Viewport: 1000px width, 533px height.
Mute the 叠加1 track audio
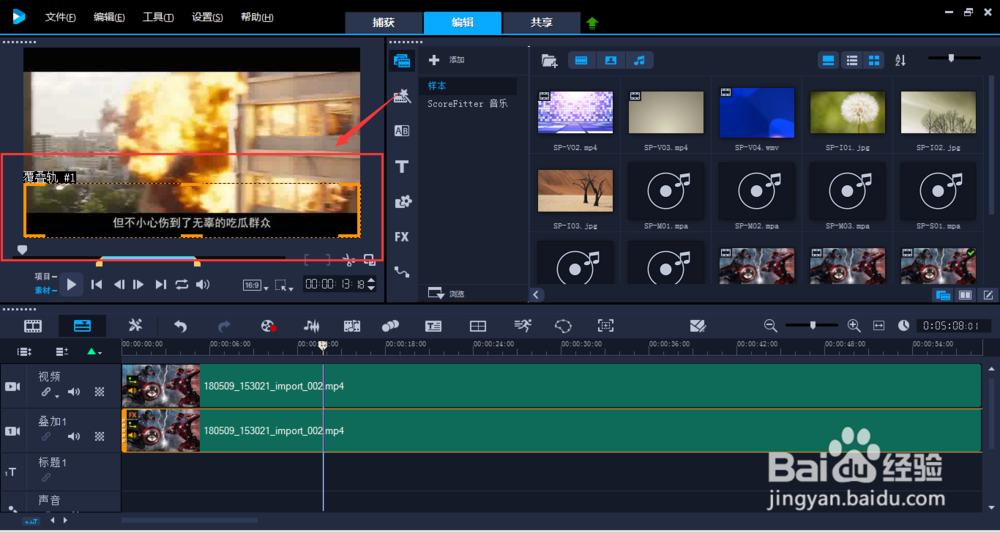(74, 437)
